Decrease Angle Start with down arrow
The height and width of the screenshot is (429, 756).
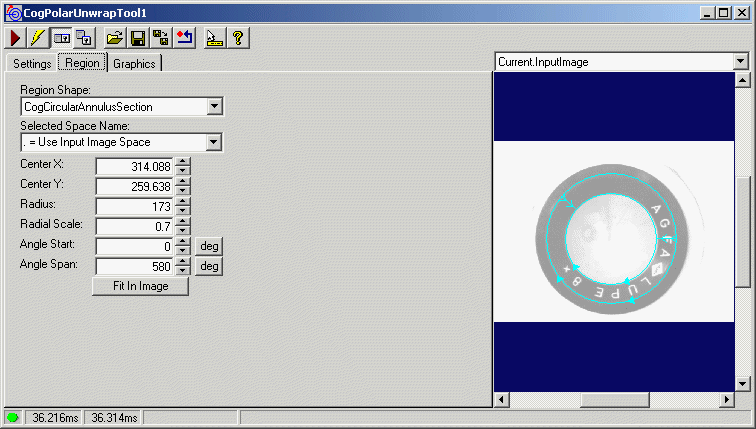pos(183,251)
